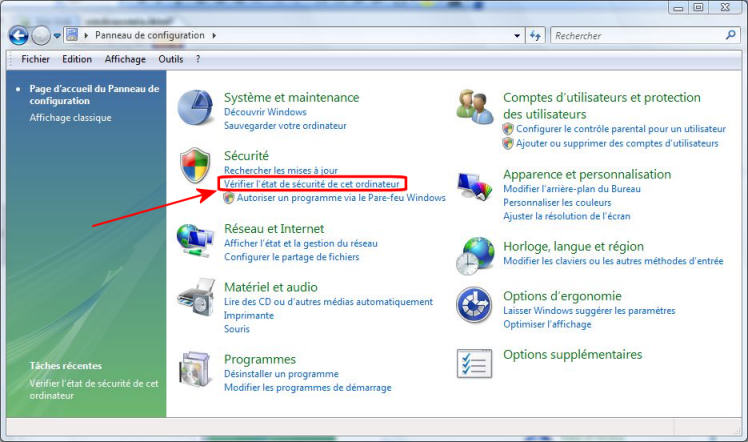748x442 pixels.
Task: Click the Horloge, langue et région globe icon
Action: (x=475, y=256)
